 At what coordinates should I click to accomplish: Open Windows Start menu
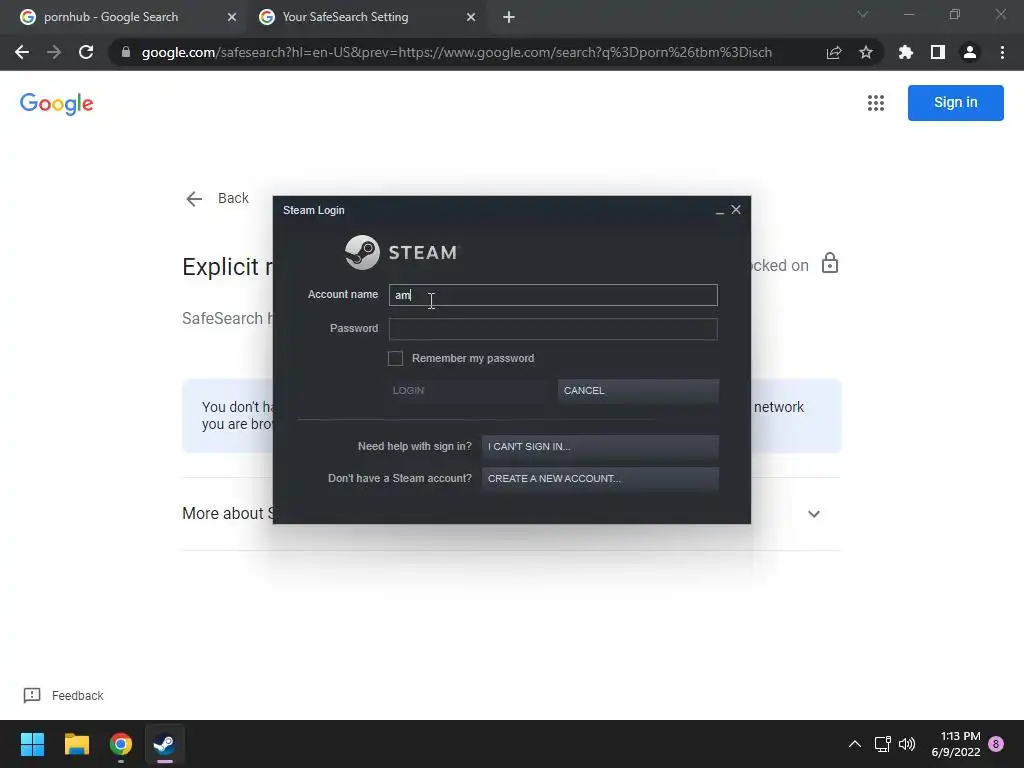coord(32,744)
